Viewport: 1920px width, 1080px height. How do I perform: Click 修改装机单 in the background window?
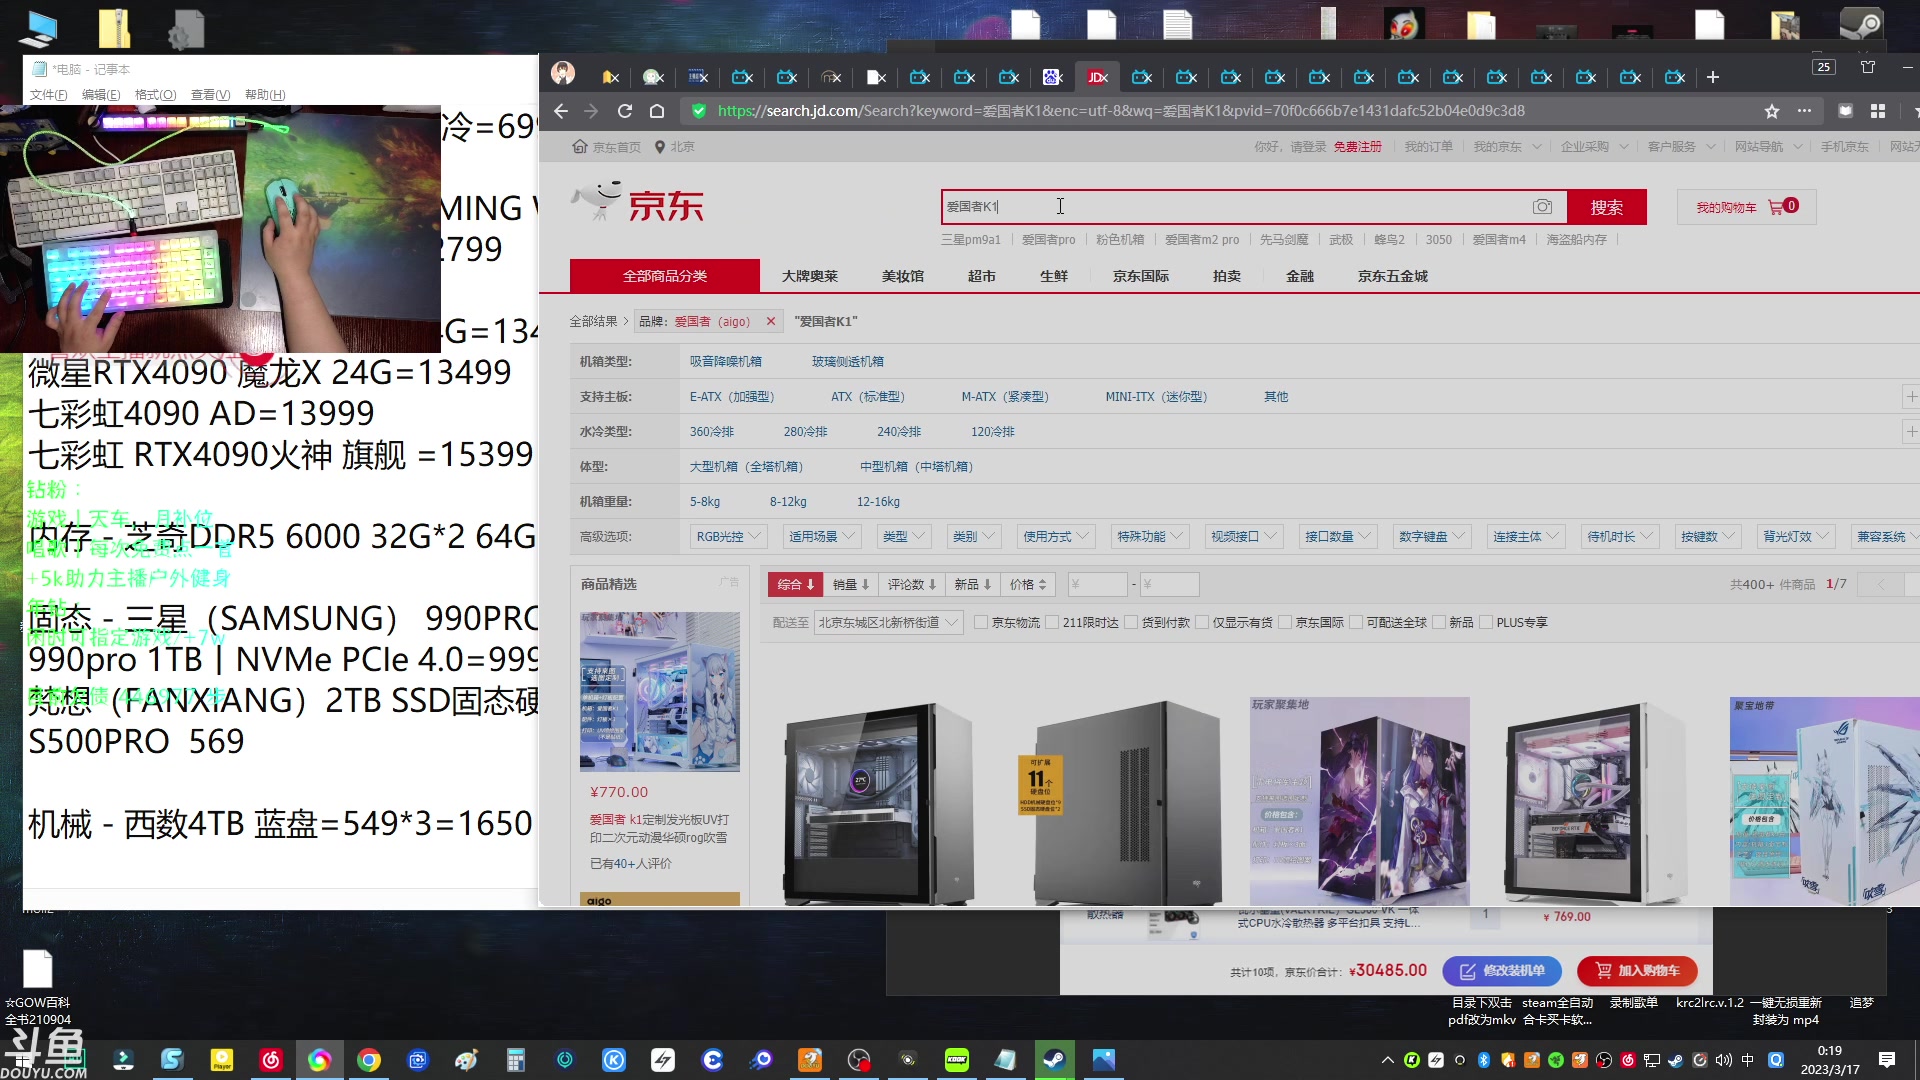click(1503, 970)
